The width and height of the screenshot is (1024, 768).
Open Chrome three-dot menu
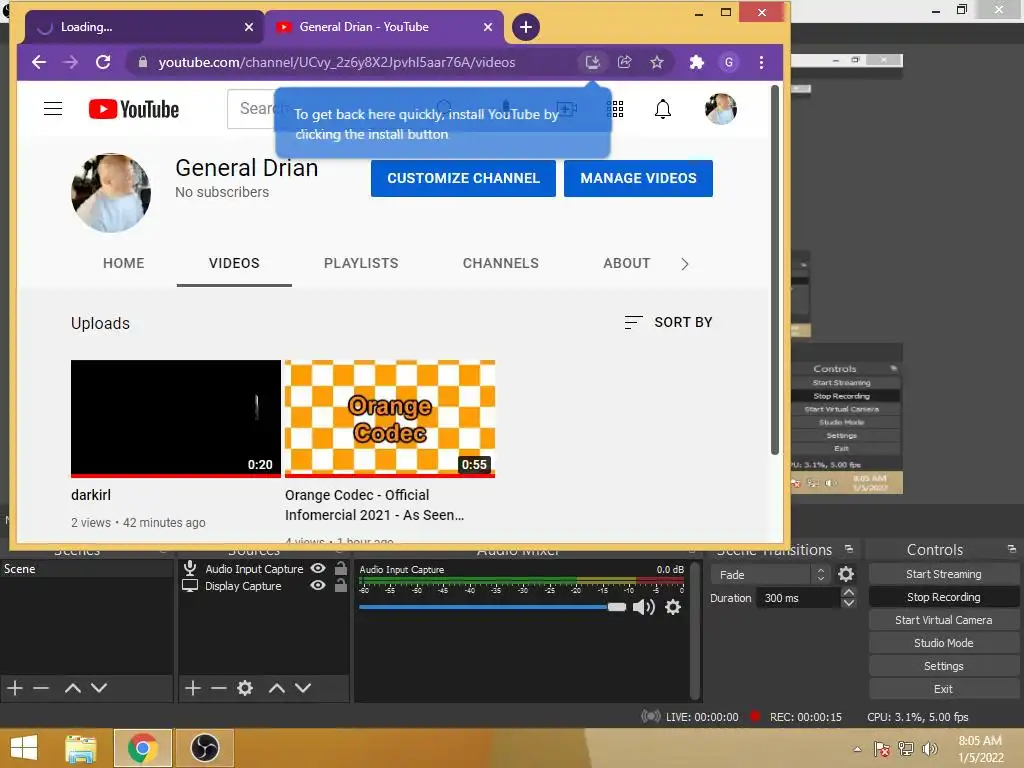(x=761, y=62)
